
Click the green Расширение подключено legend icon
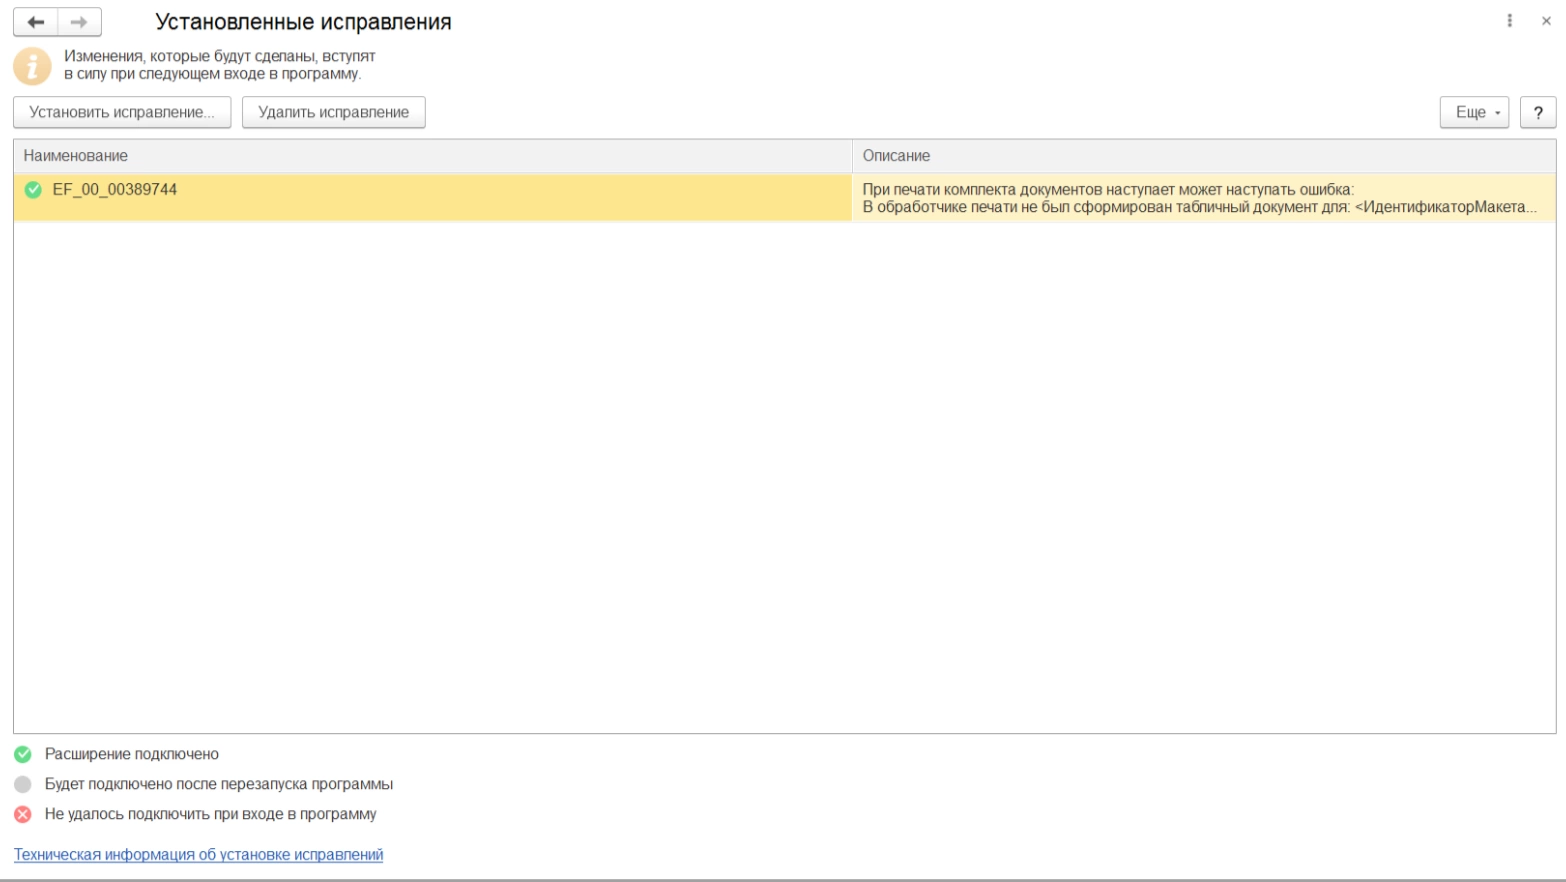[23, 754]
